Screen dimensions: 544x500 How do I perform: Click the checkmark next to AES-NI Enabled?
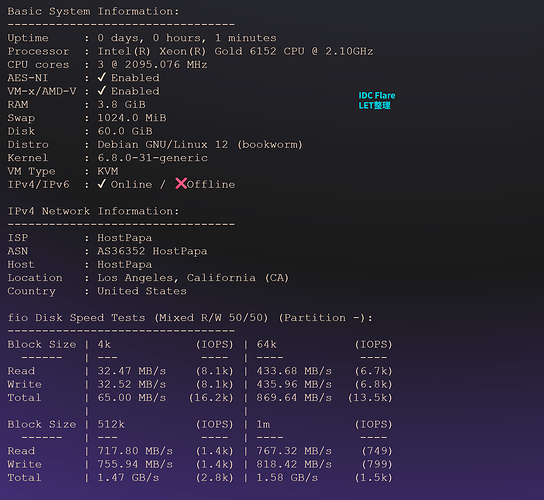click(102, 77)
